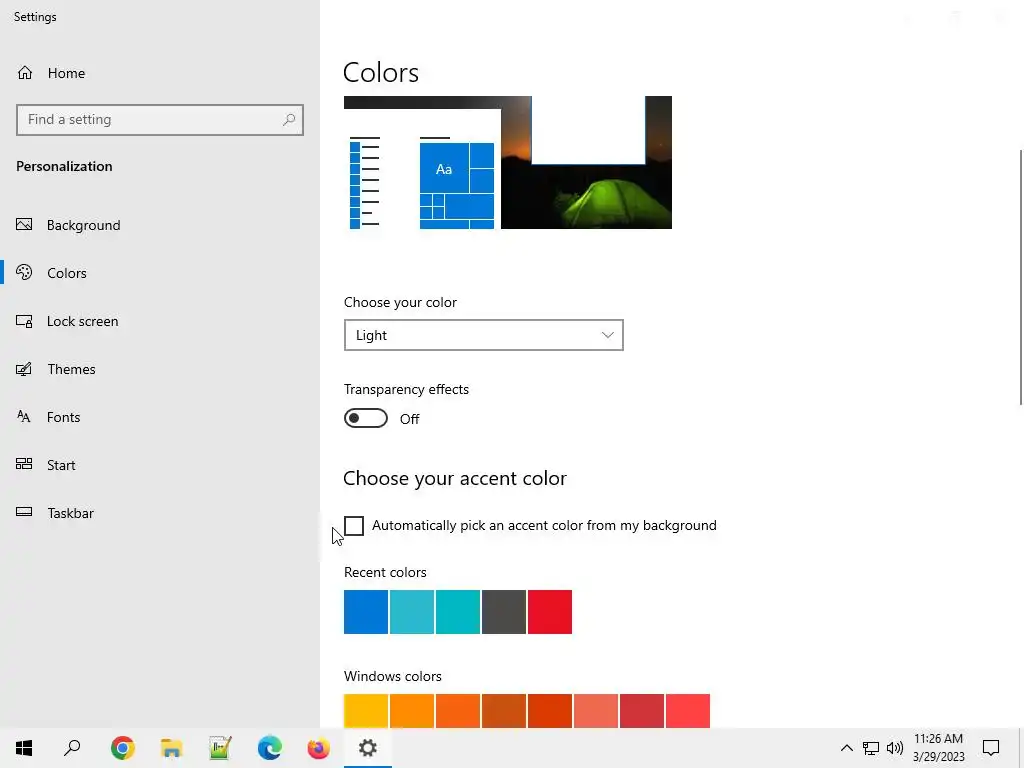Open the notification center icon
The height and width of the screenshot is (768, 1024).
(x=991, y=748)
